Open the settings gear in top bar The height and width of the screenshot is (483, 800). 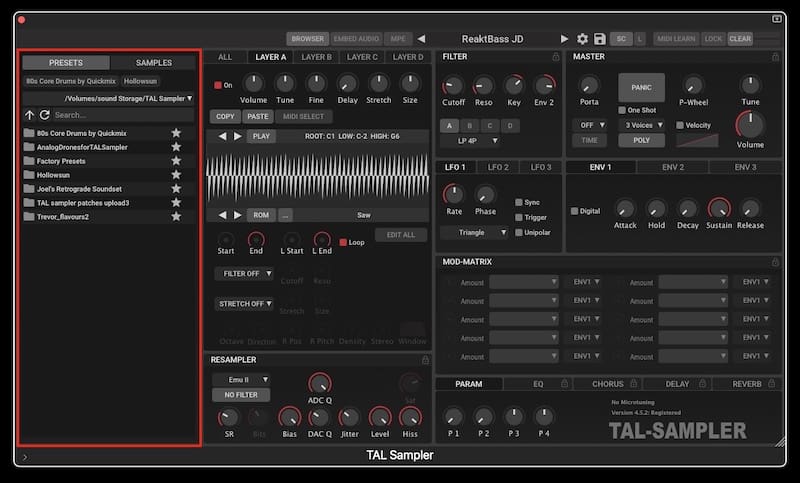(x=582, y=39)
